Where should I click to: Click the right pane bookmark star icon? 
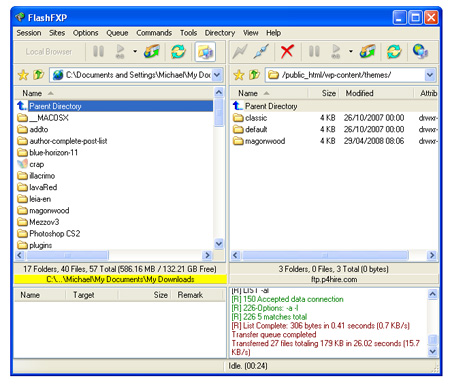click(x=239, y=75)
